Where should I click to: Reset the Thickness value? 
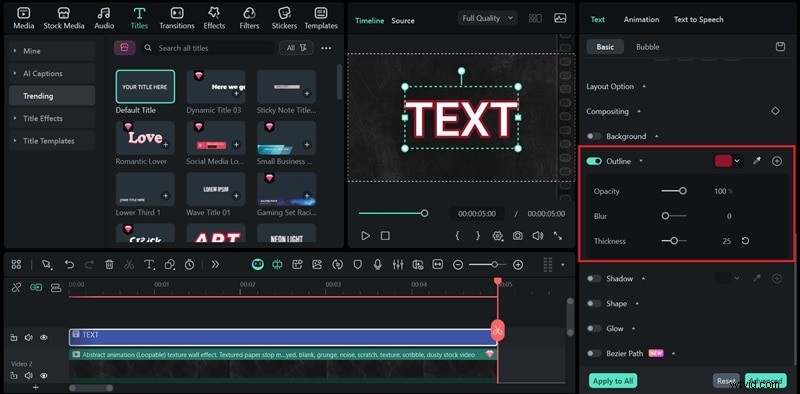pos(745,241)
